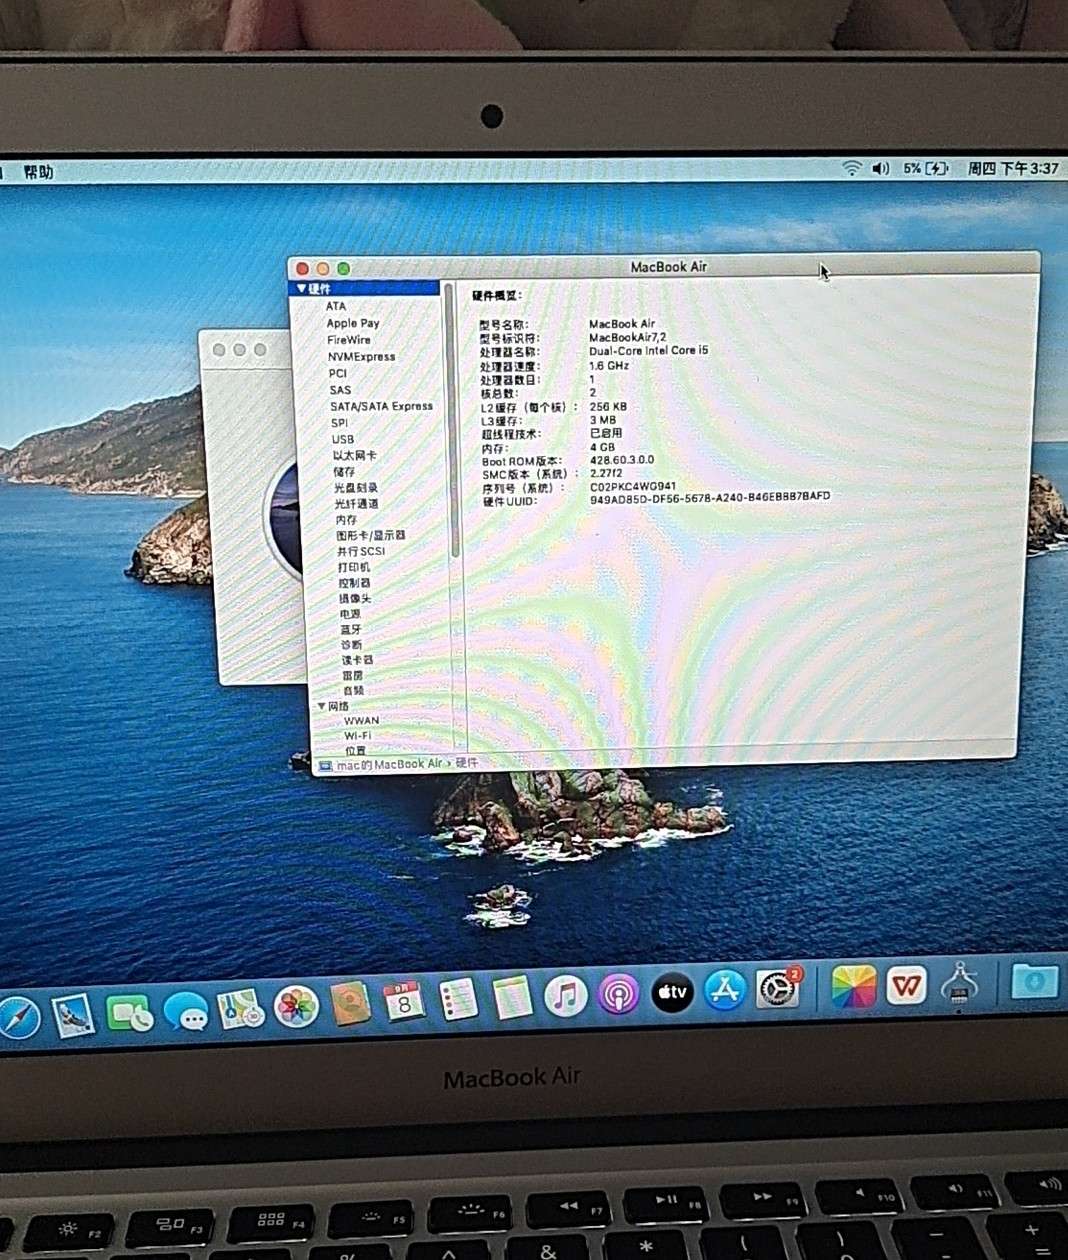The image size is (1068, 1260).
Task: Open Reminders from the Dock
Action: point(459,999)
